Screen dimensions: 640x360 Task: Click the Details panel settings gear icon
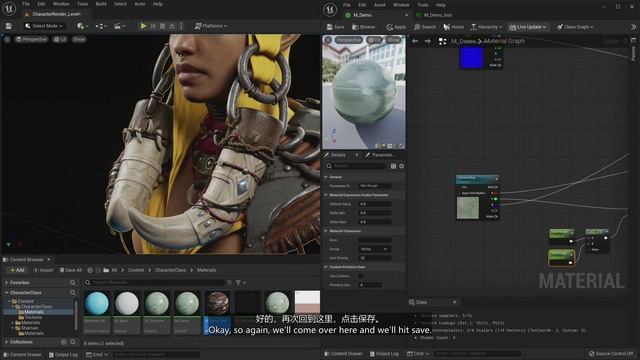coord(402,166)
